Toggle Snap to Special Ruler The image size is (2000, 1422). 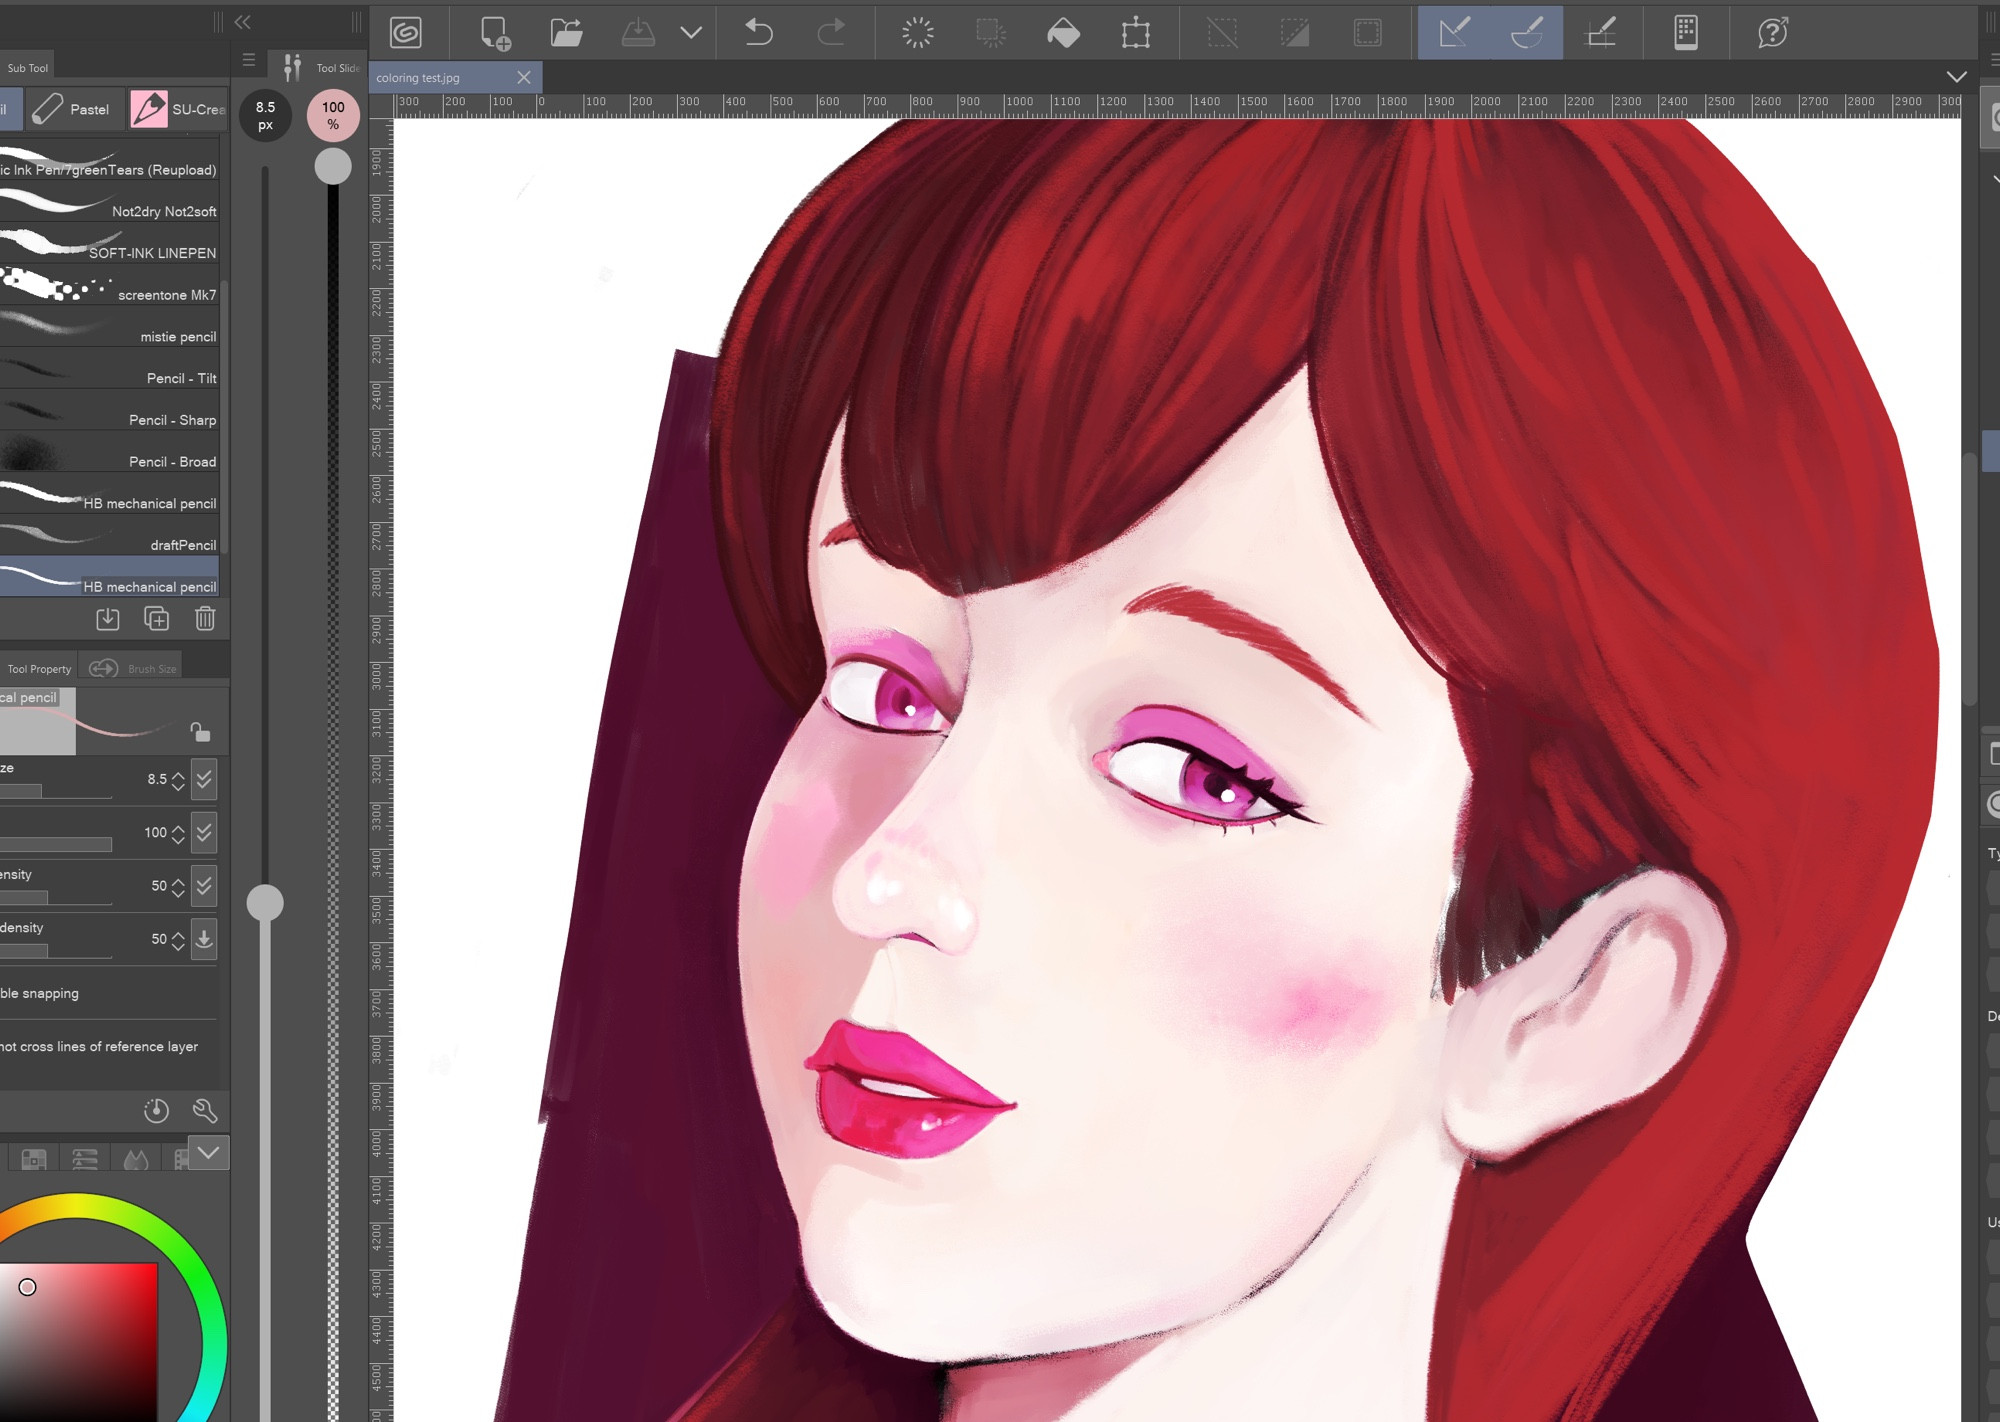[1527, 32]
